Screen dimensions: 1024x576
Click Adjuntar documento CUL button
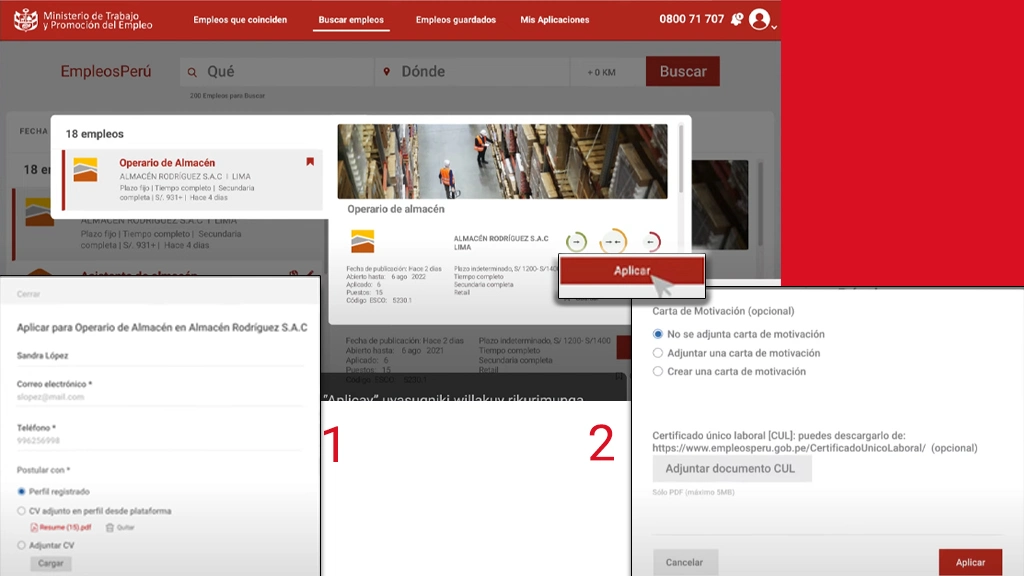[732, 468]
